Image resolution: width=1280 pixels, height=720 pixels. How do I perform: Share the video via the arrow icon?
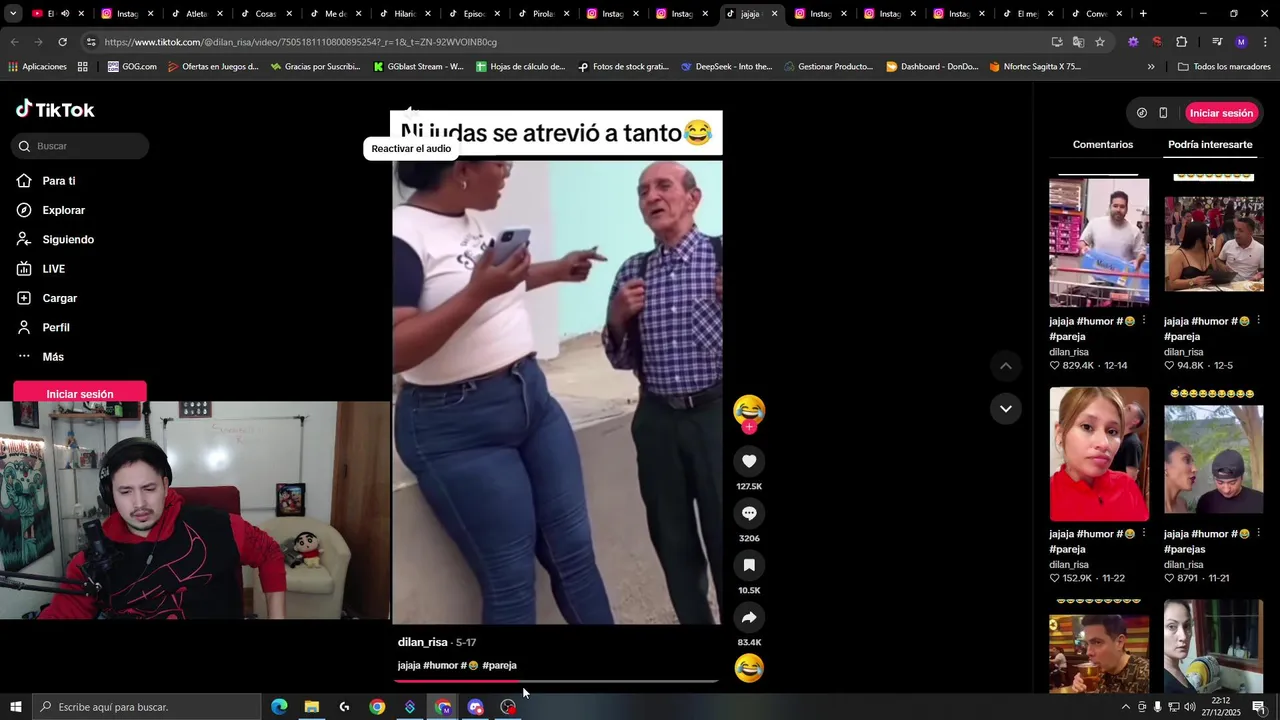click(x=749, y=617)
